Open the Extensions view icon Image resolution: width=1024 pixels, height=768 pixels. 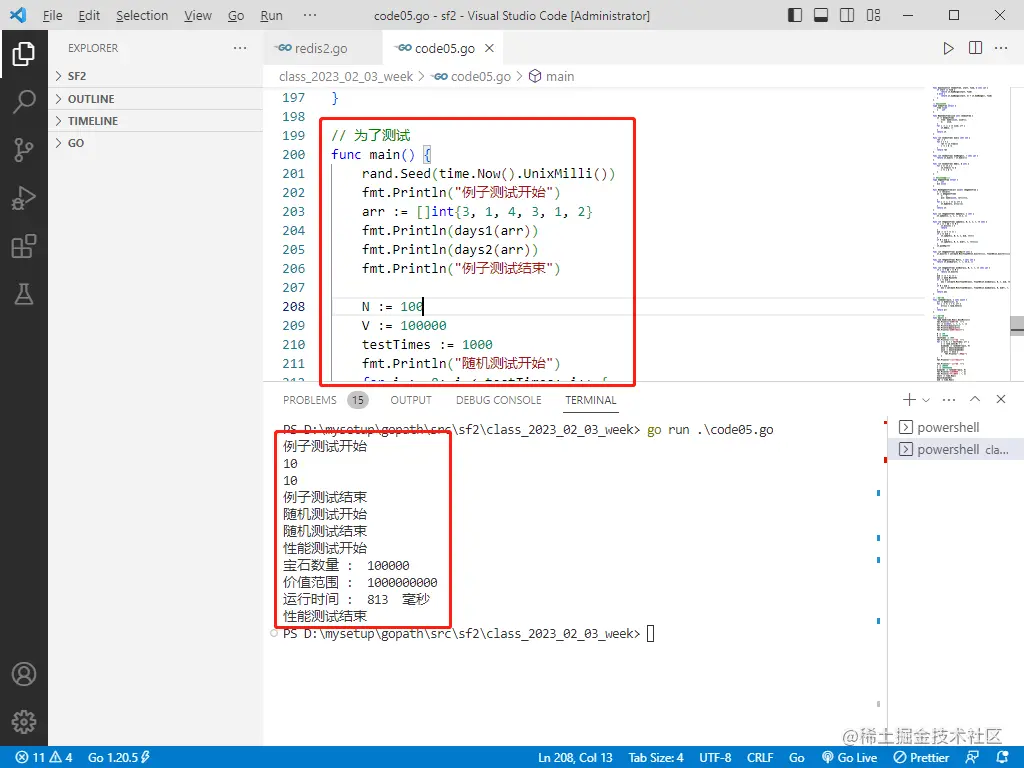[x=24, y=246]
